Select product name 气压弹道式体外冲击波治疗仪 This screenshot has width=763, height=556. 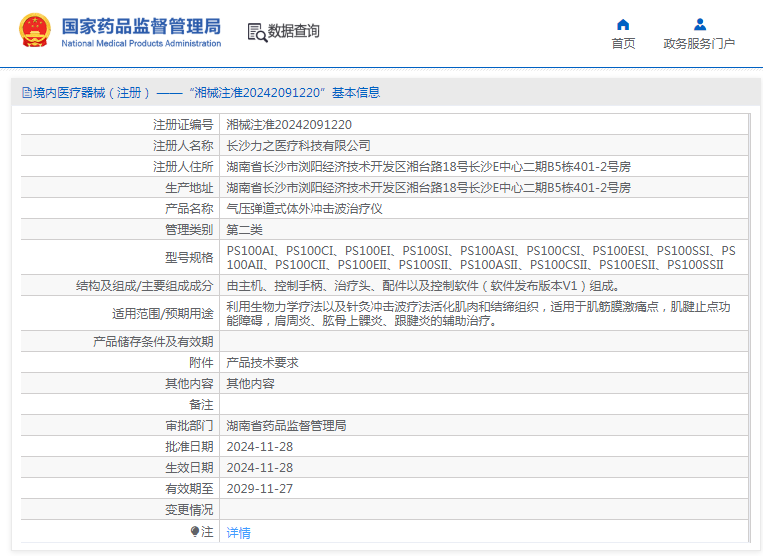click(x=304, y=209)
